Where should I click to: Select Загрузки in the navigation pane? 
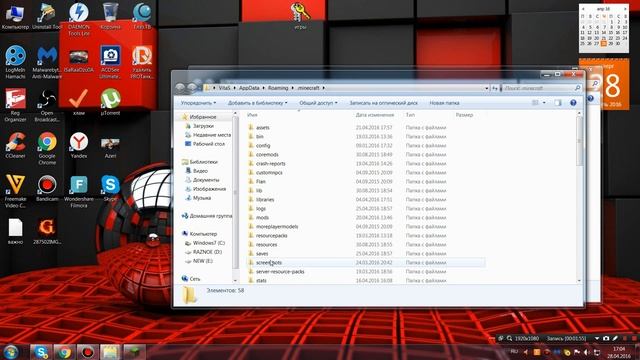click(203, 126)
